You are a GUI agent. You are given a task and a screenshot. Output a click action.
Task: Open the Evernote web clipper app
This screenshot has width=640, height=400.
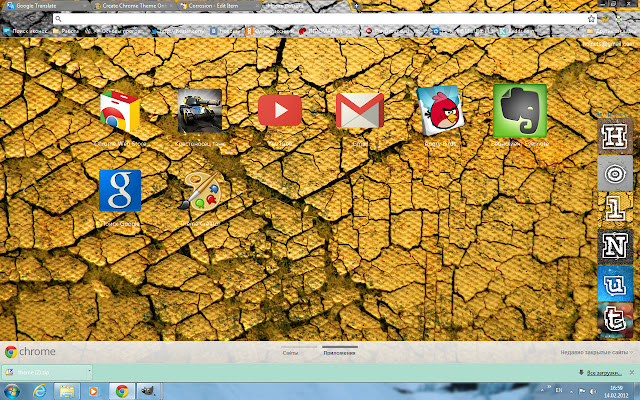coord(520,111)
